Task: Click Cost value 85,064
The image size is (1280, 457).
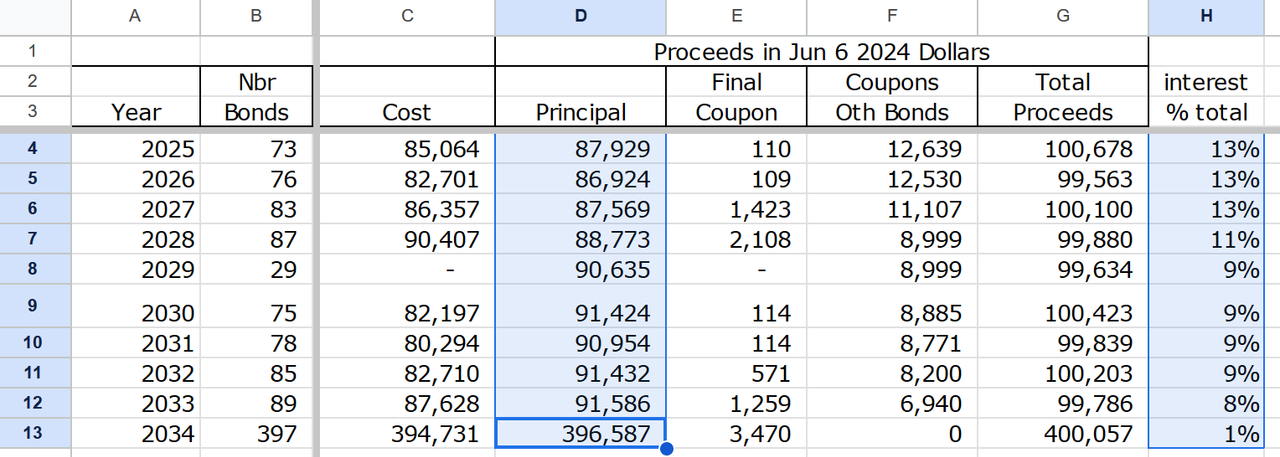Action: click(x=406, y=150)
